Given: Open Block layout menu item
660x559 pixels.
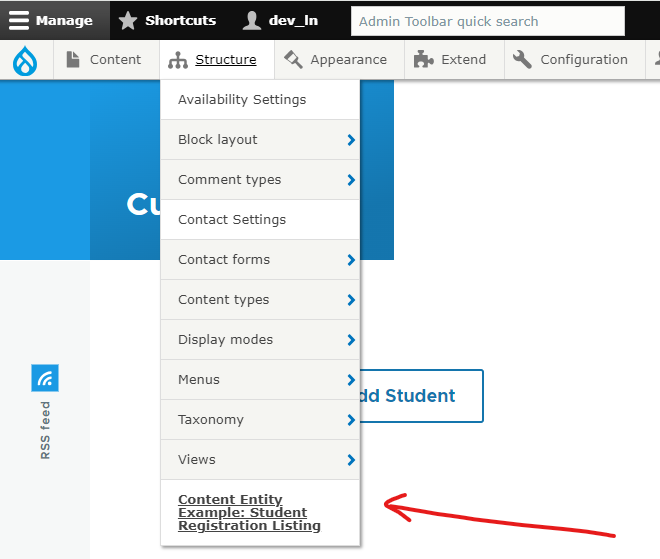Looking at the screenshot, I should [x=260, y=140].
